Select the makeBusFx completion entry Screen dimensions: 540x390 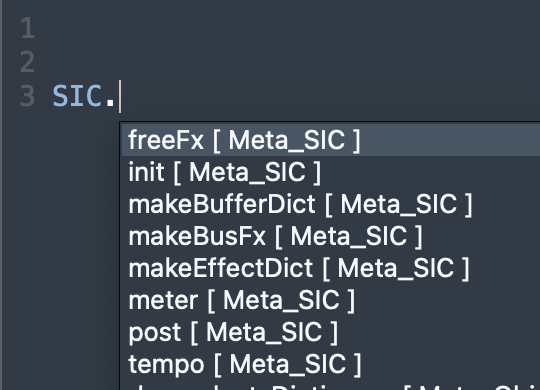[331, 236]
